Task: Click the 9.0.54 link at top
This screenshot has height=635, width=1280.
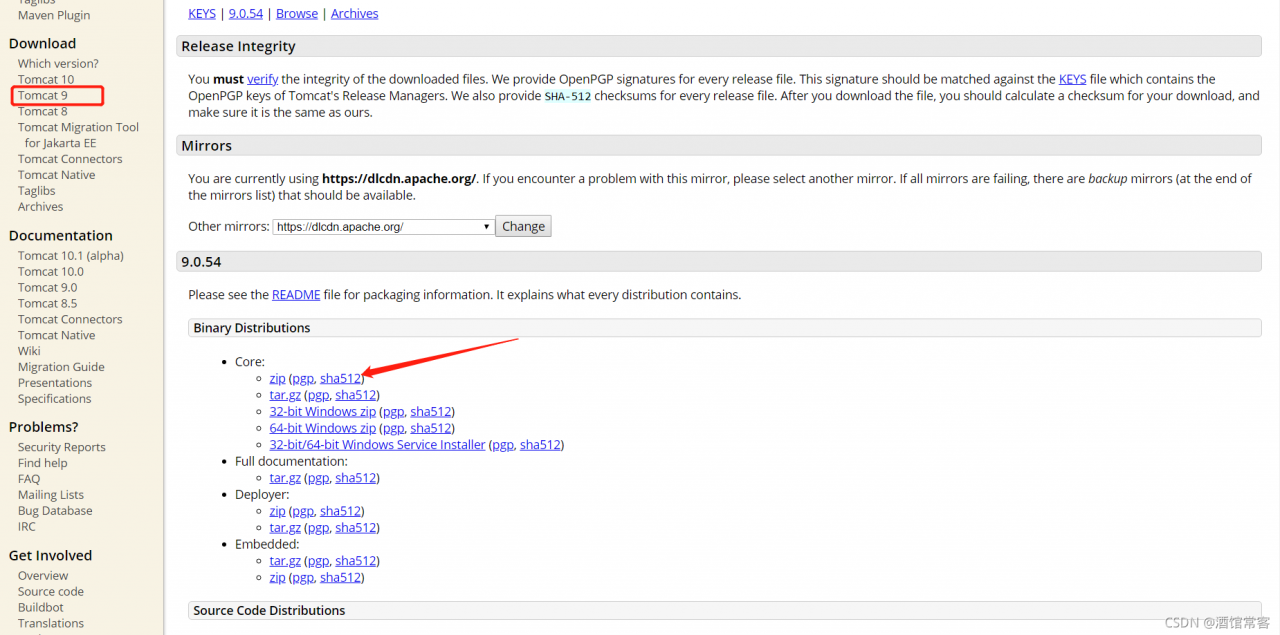Action: pos(246,14)
